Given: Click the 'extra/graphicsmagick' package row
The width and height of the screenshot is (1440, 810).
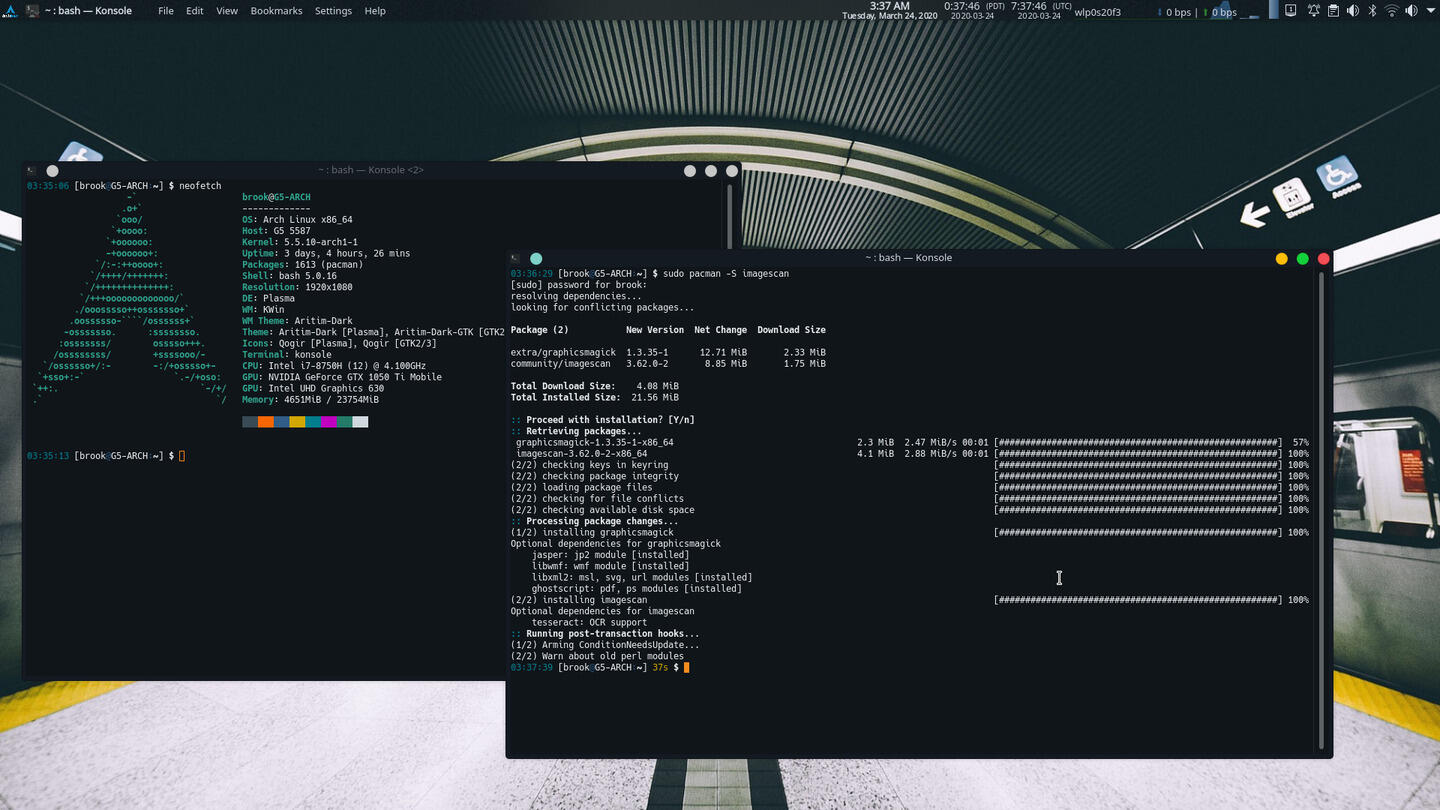Looking at the screenshot, I should point(668,352).
